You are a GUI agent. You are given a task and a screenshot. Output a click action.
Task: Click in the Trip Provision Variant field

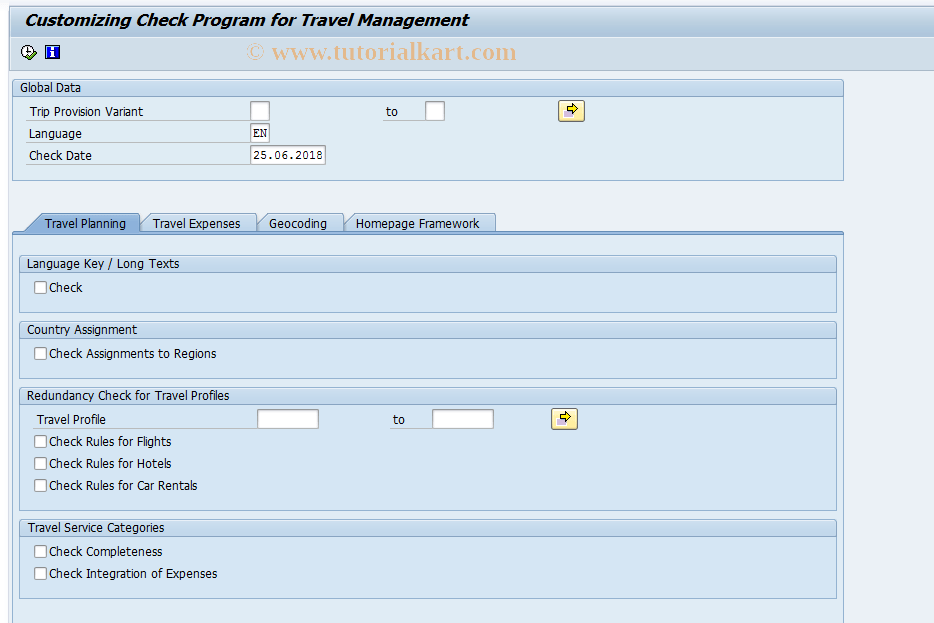[259, 111]
